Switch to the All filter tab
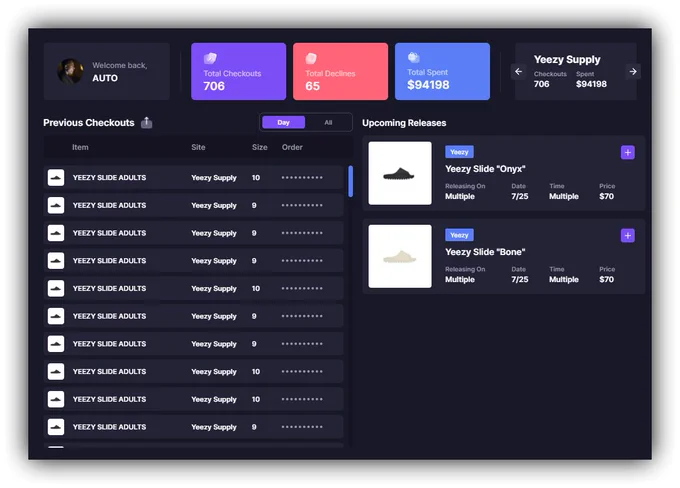 point(328,123)
